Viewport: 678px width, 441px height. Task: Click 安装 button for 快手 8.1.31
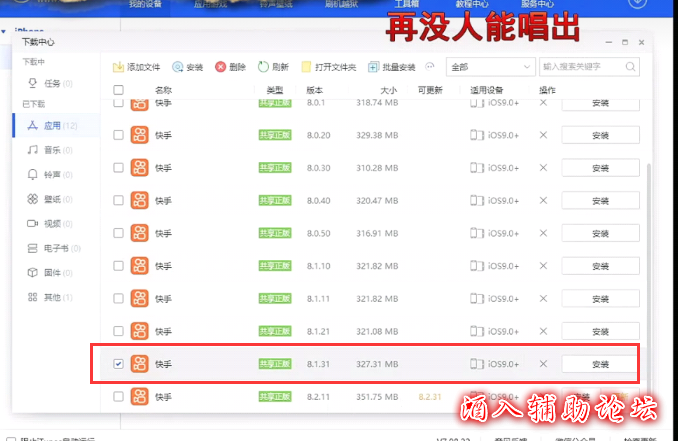pyautogui.click(x=600, y=364)
